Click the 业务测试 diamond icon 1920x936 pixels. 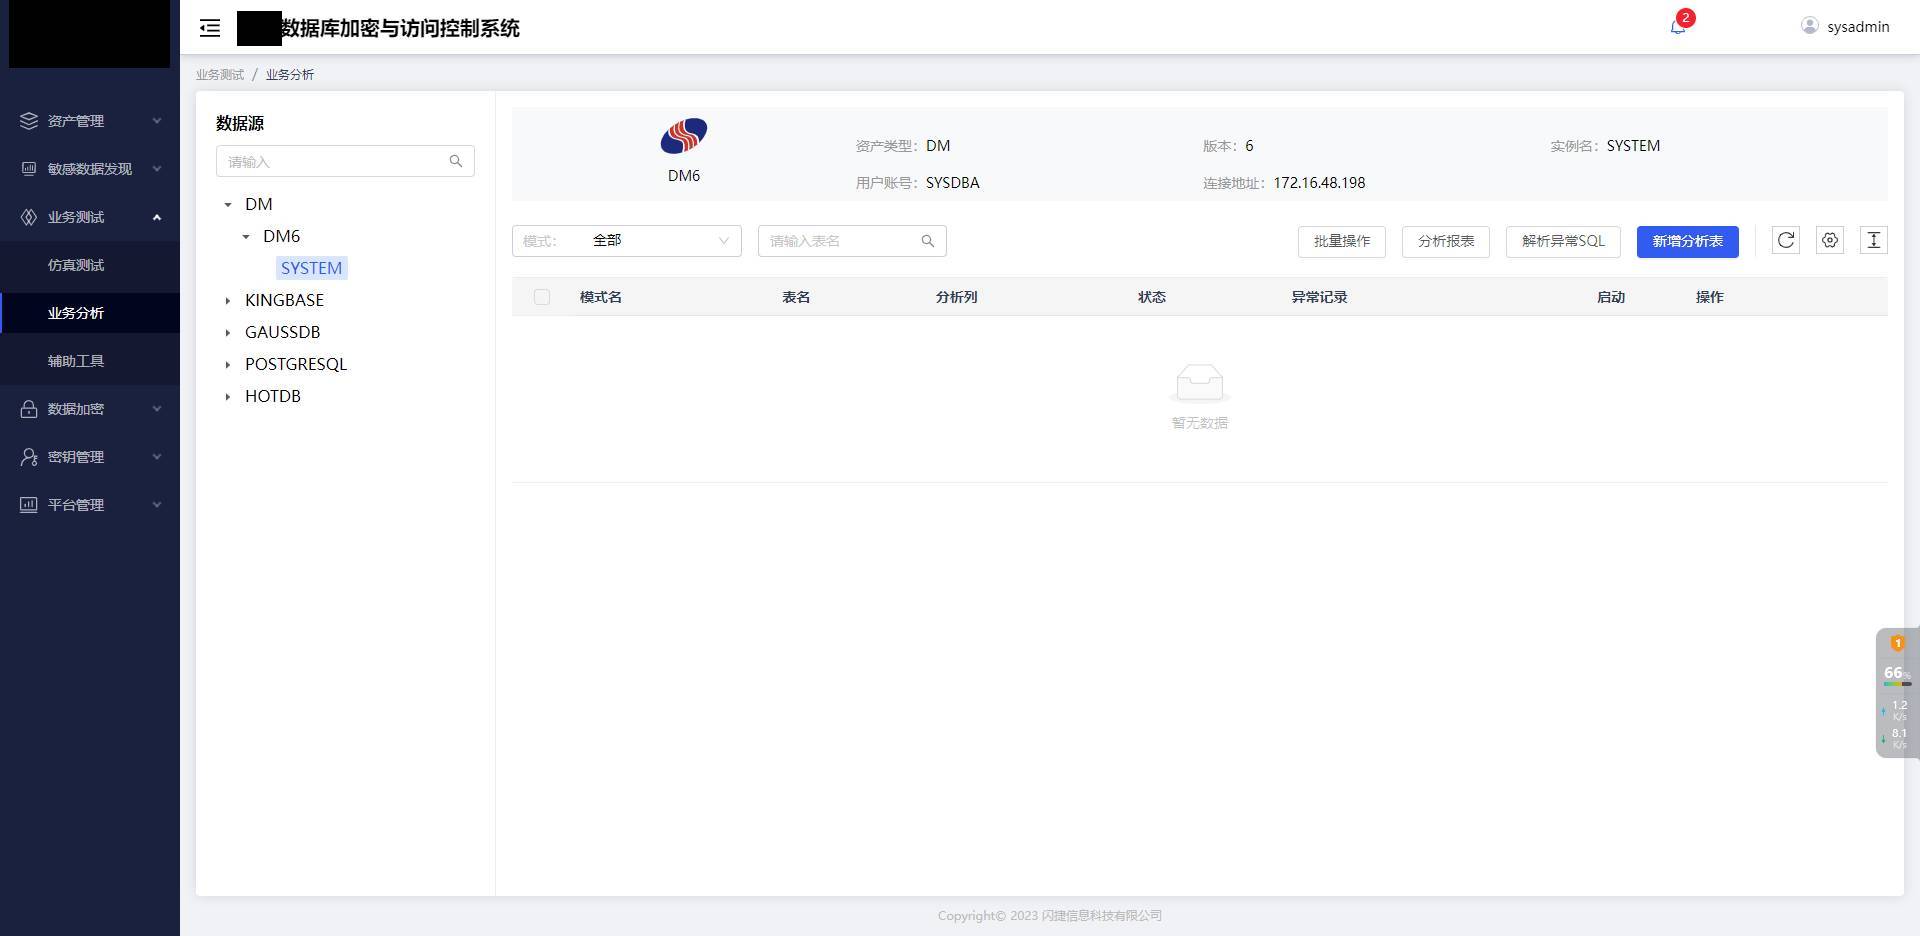(x=29, y=217)
